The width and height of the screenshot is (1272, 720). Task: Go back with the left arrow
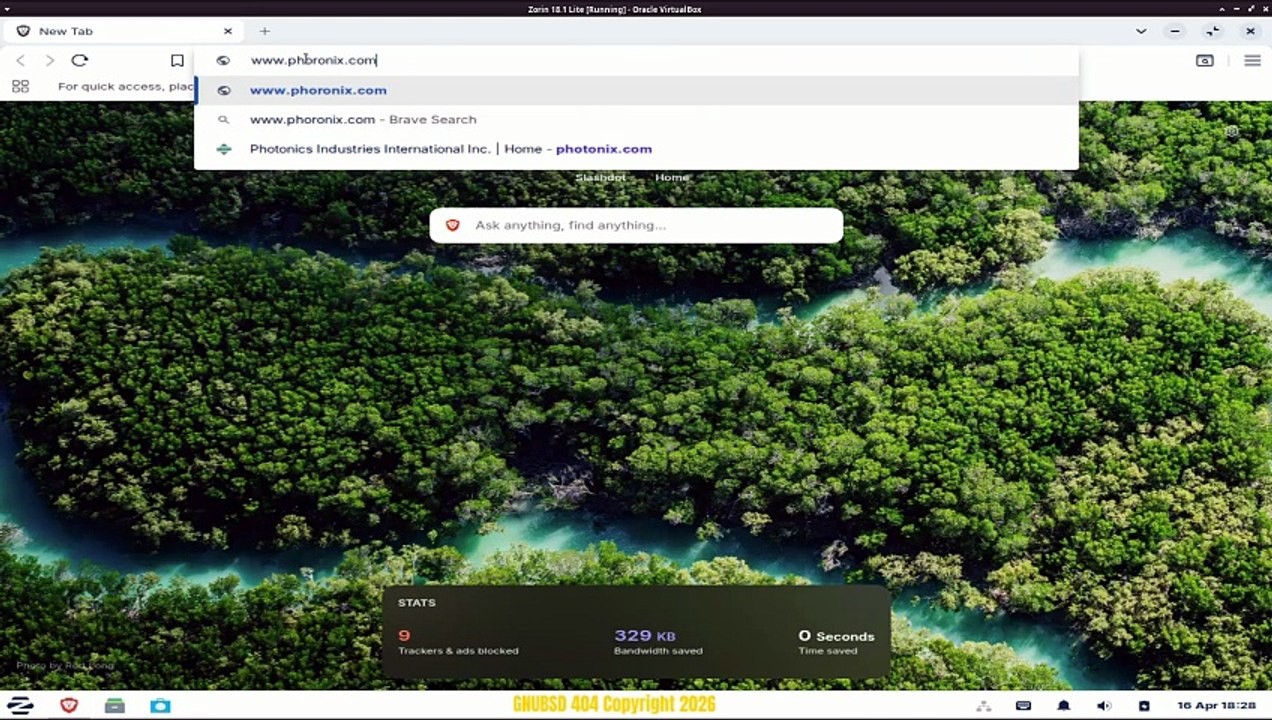click(x=21, y=60)
